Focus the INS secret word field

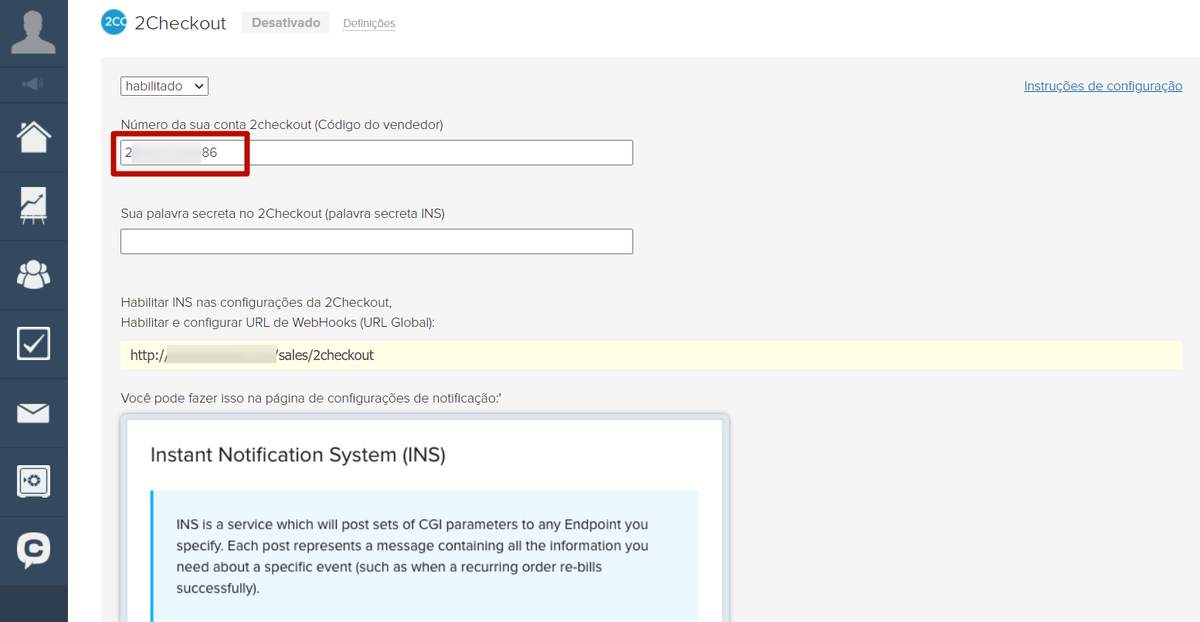377,242
